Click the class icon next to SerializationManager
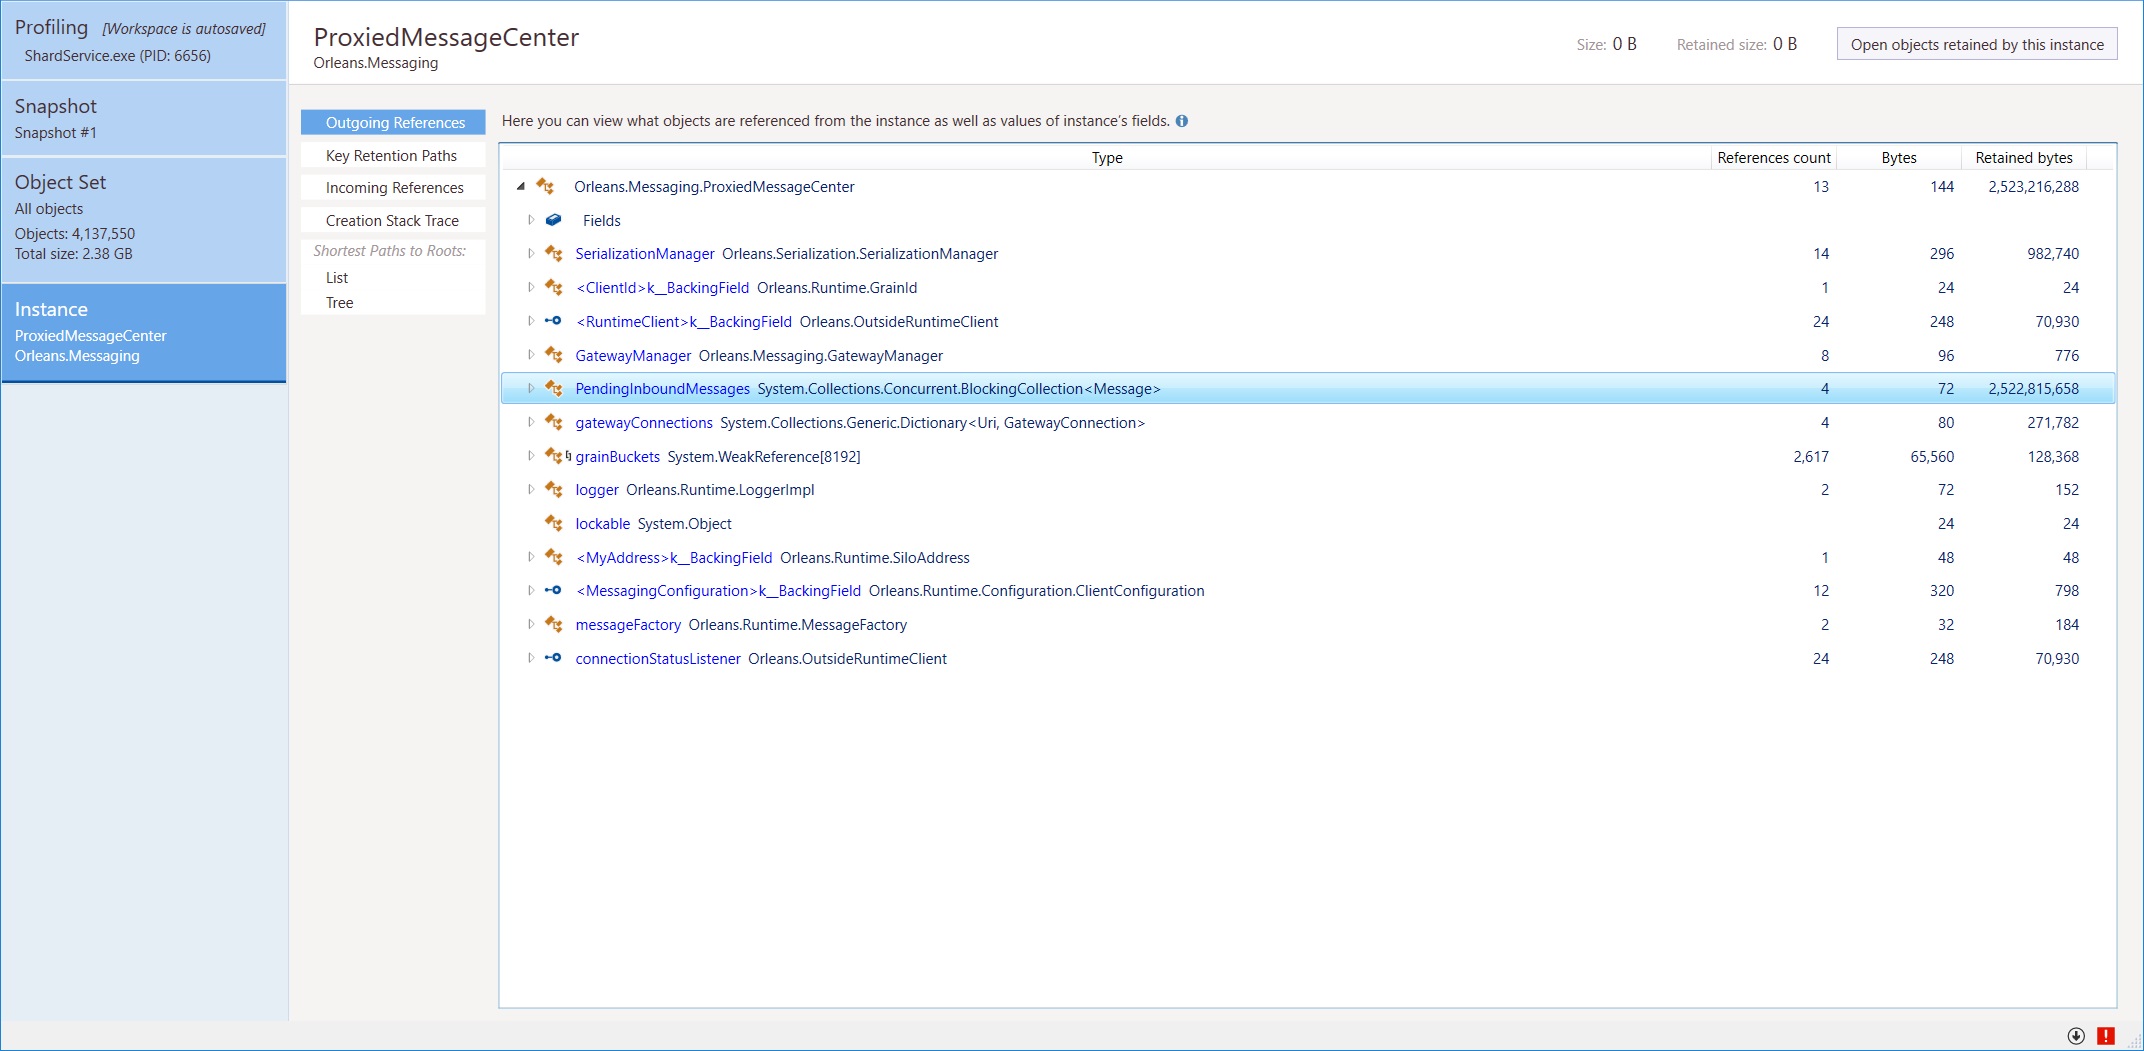Image resolution: width=2144 pixels, height=1051 pixels. point(553,254)
